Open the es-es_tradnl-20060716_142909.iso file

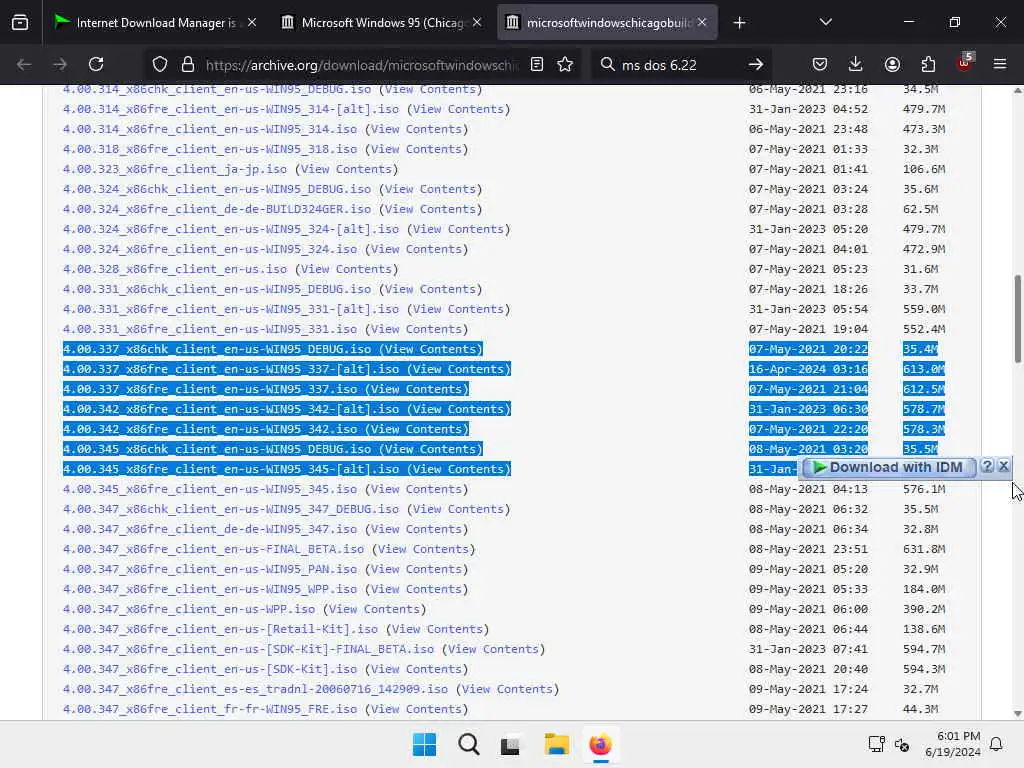(255, 689)
